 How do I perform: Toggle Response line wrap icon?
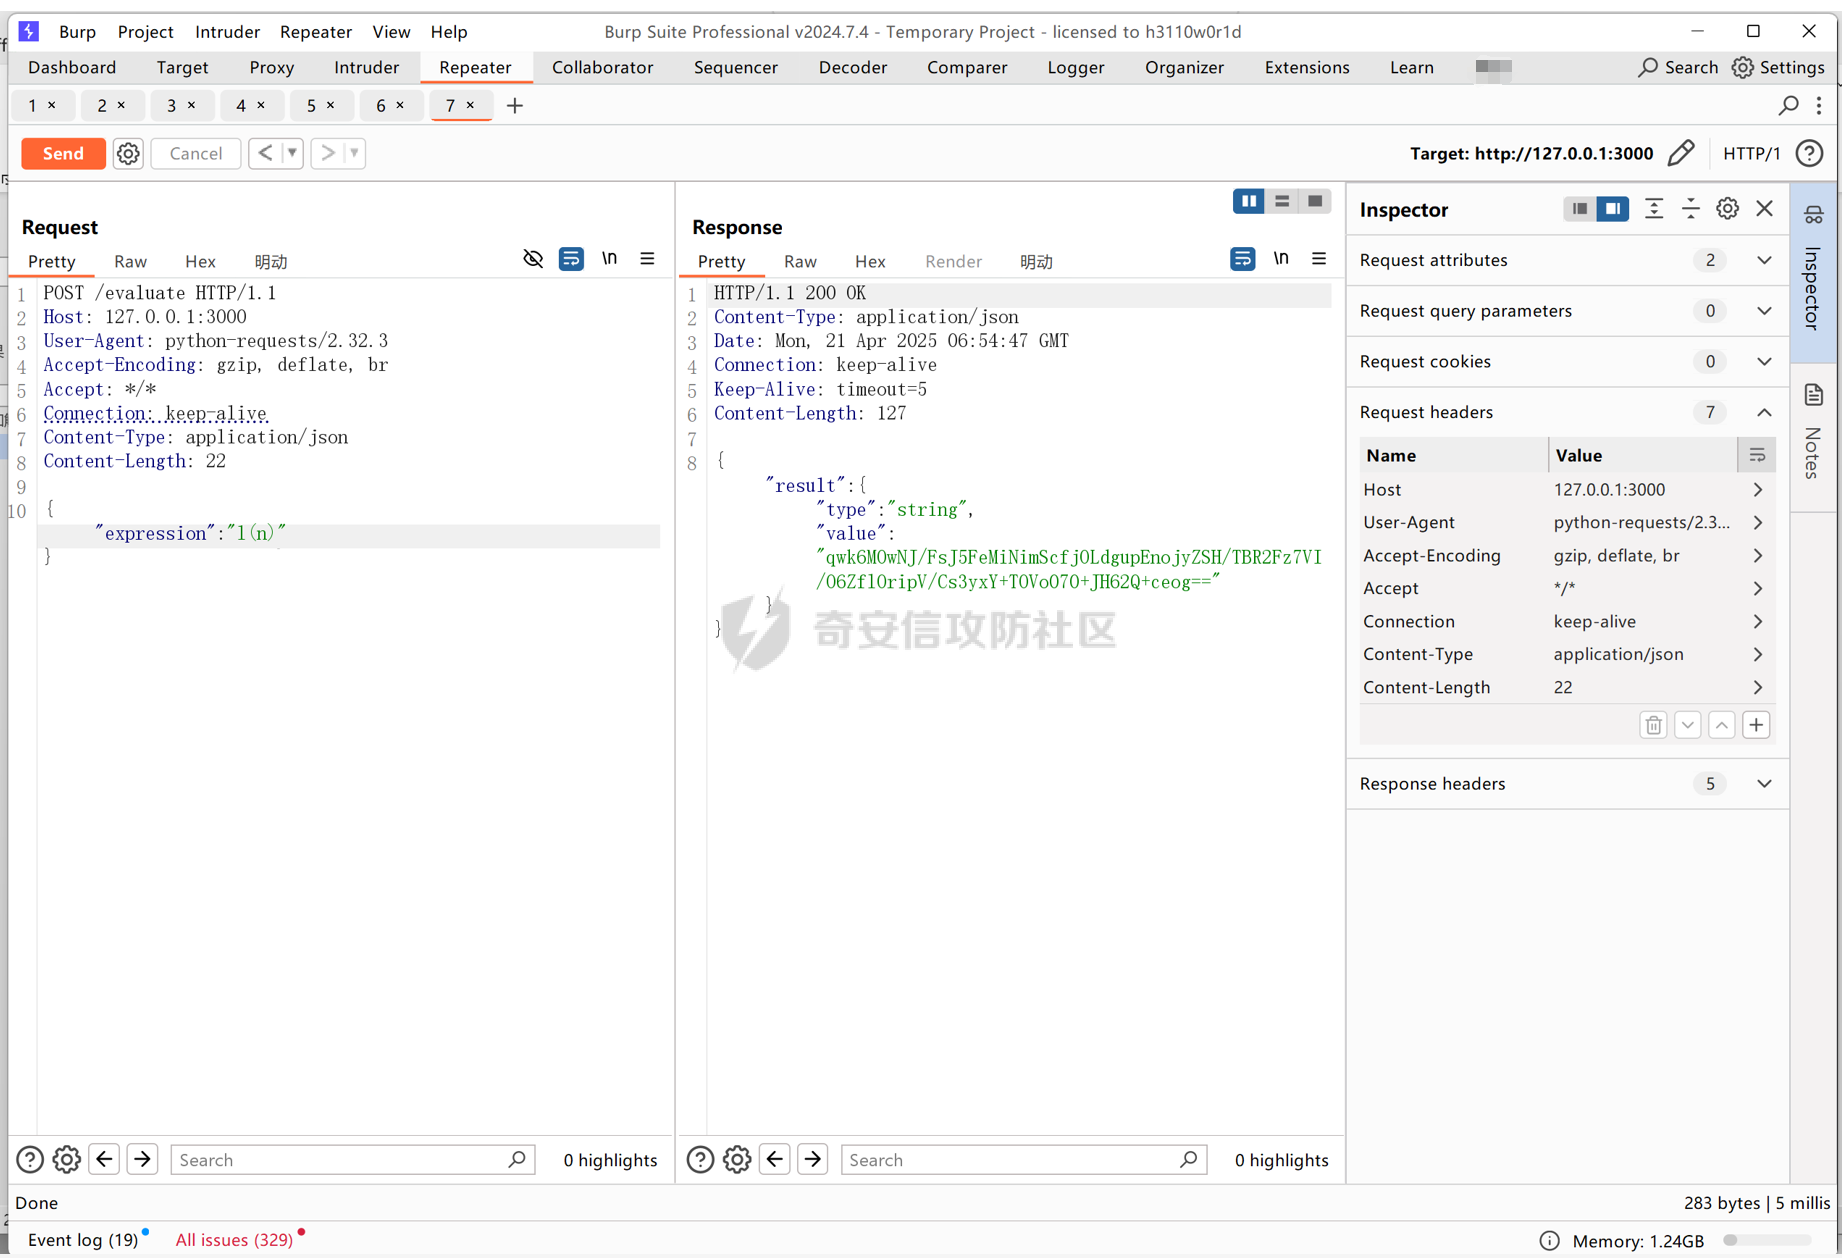1242,259
